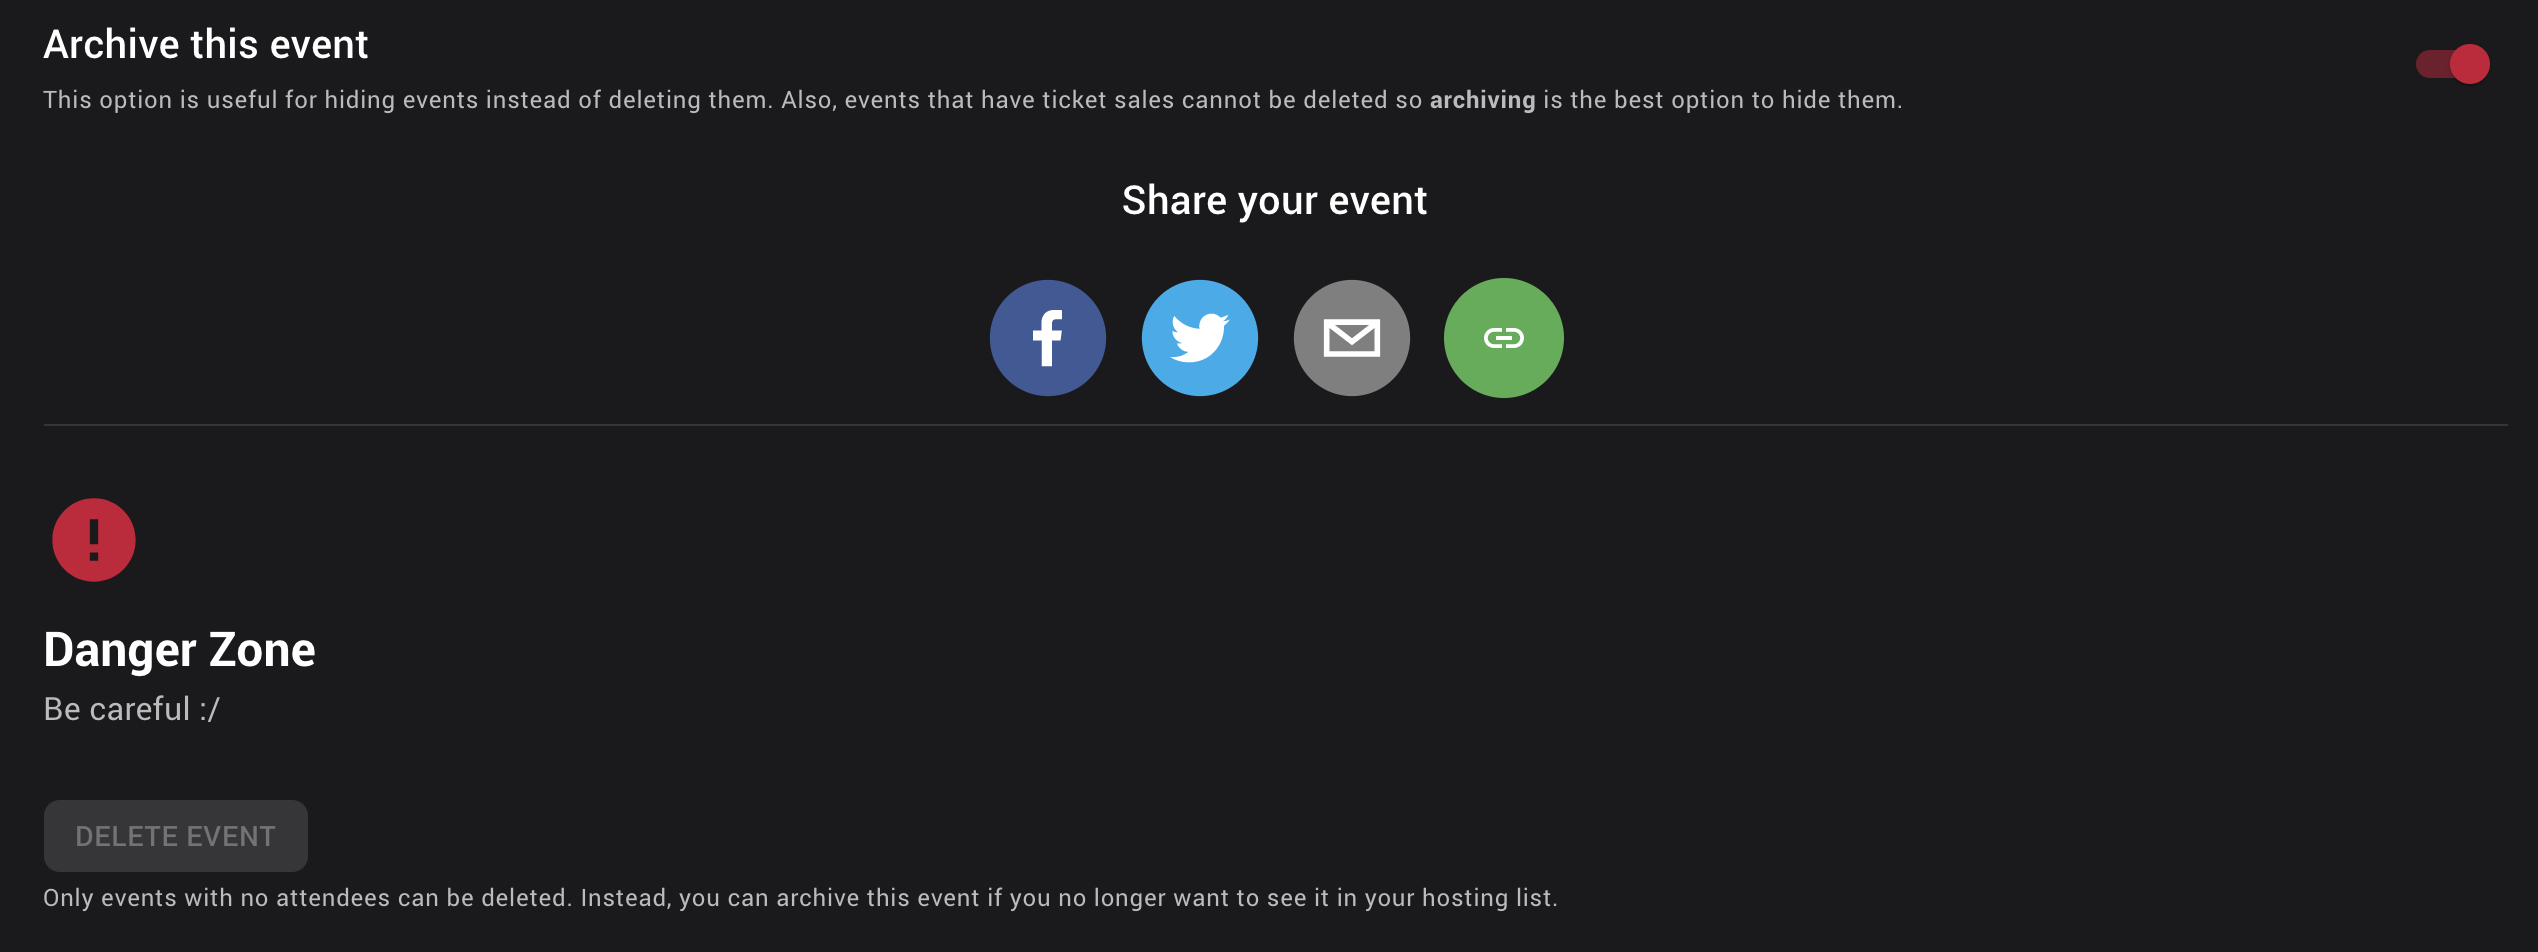Click the horizontal divider above Danger Zone
This screenshot has width=2538, height=952.
pyautogui.click(x=1275, y=425)
